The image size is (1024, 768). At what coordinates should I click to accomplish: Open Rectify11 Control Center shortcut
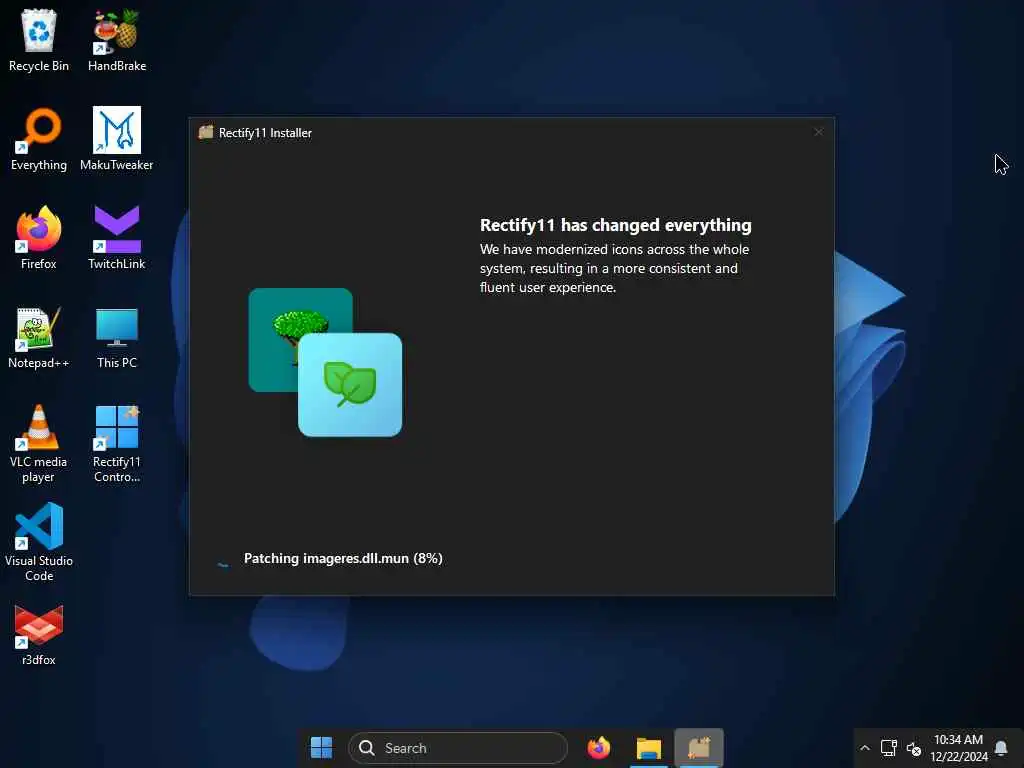116,444
